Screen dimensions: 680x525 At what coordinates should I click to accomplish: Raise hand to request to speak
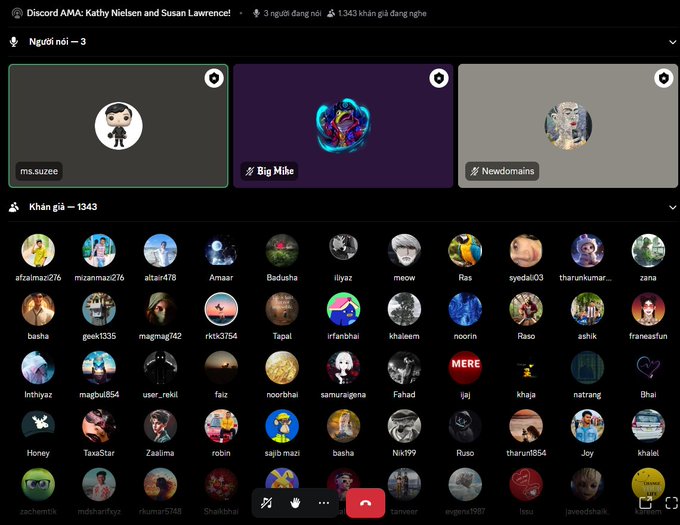click(x=295, y=503)
